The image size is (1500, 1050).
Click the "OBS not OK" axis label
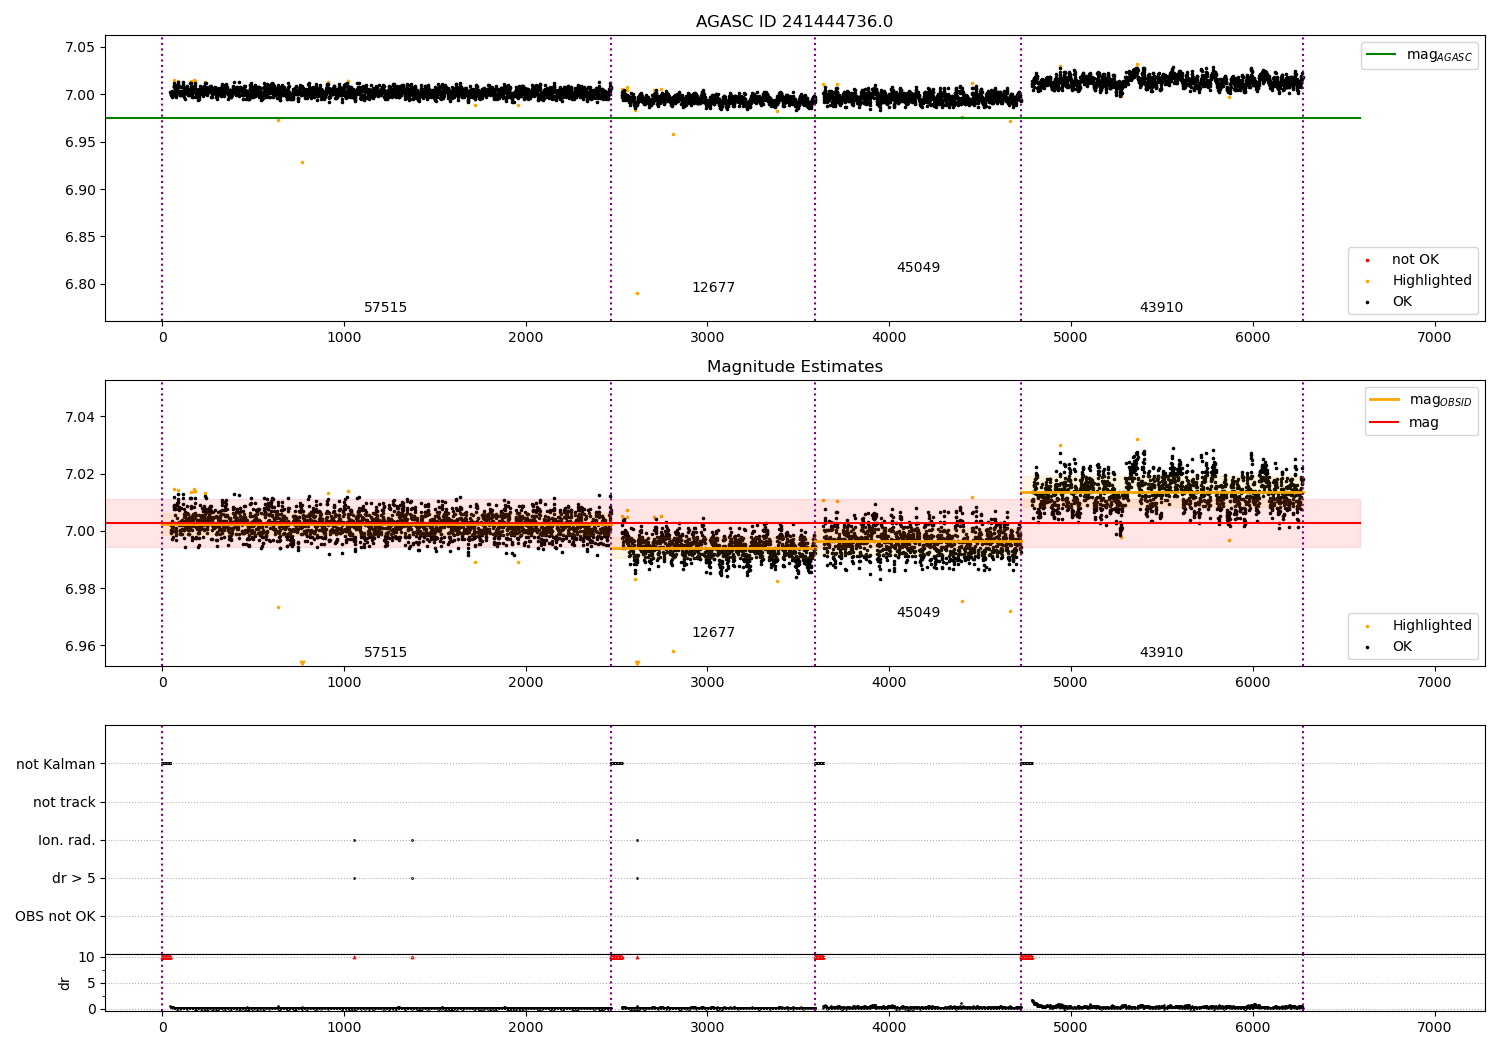pyautogui.click(x=55, y=916)
